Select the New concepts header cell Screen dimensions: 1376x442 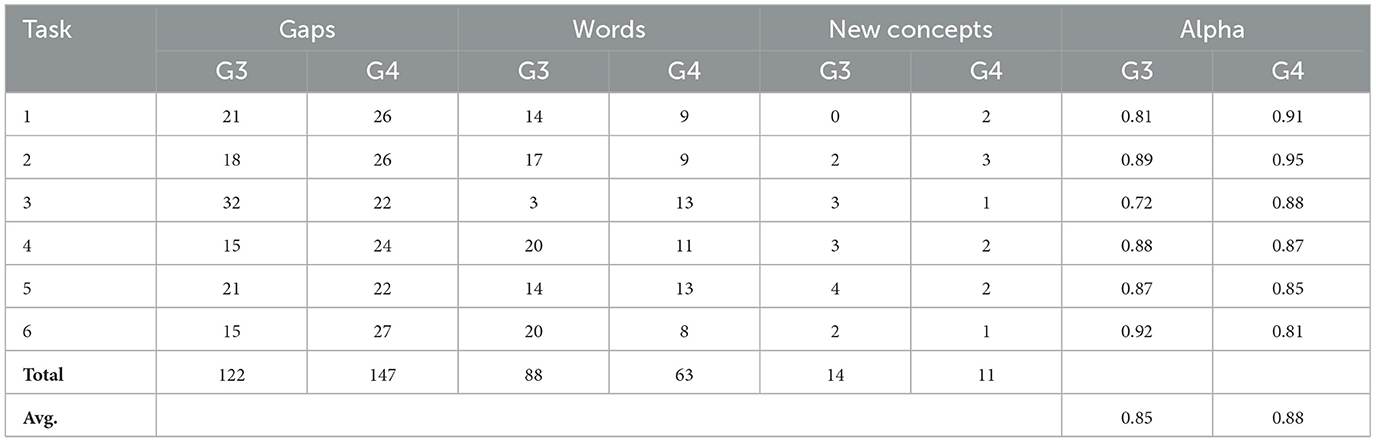tap(910, 30)
